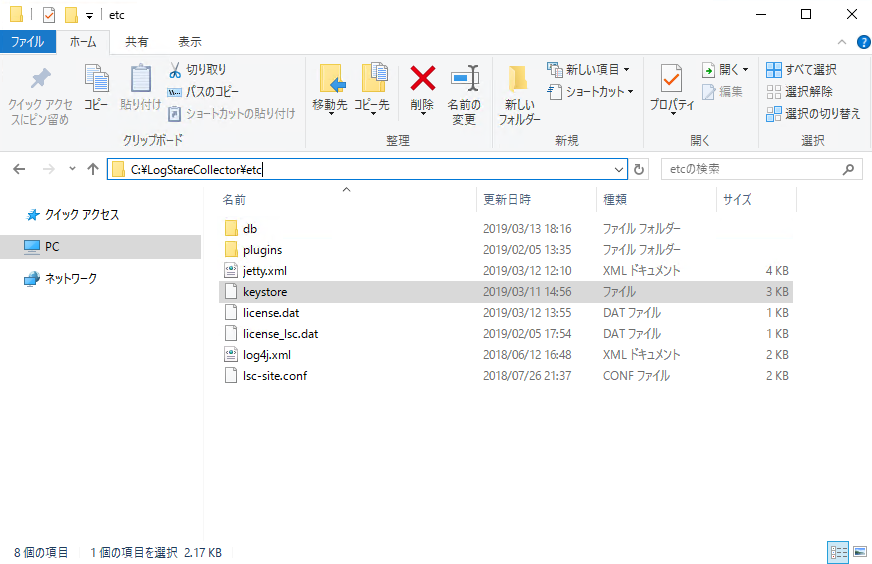Switch to the Share tab
This screenshot has width=872, height=564.
[137, 42]
